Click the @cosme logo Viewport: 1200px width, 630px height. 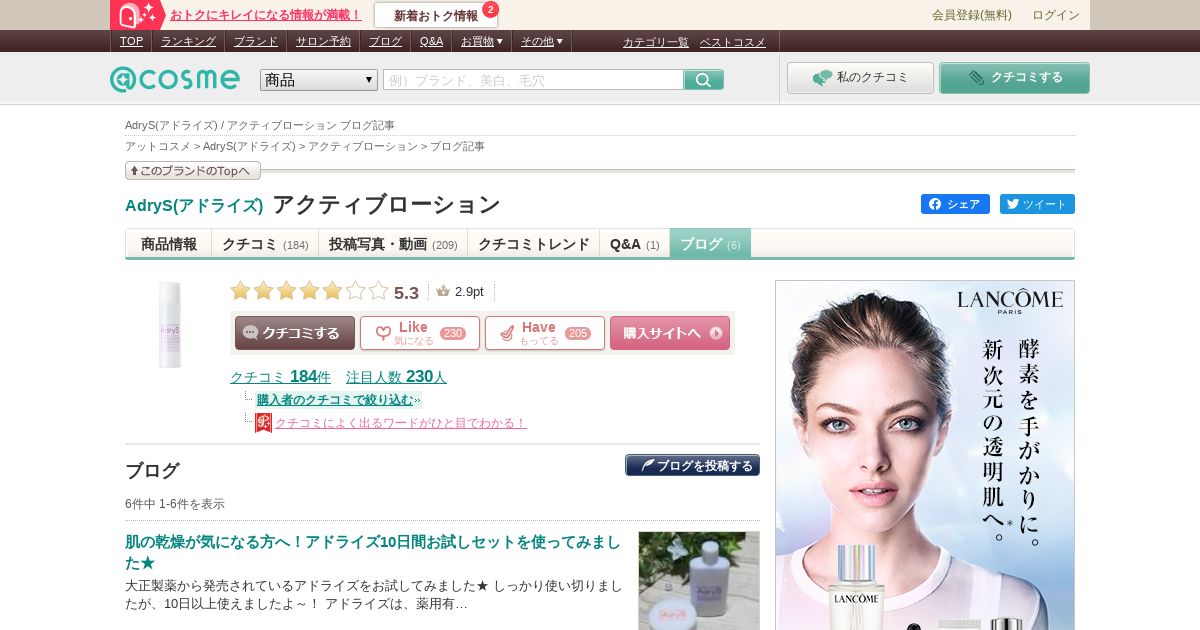pyautogui.click(x=175, y=79)
